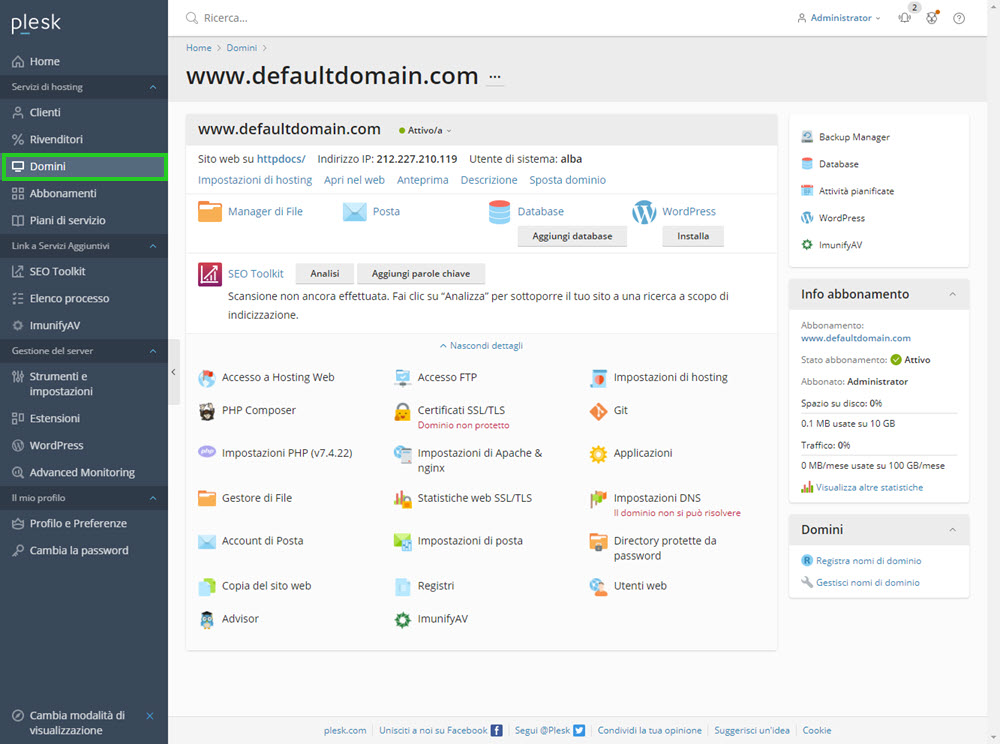Click the Manager di File folder icon

[210, 212]
